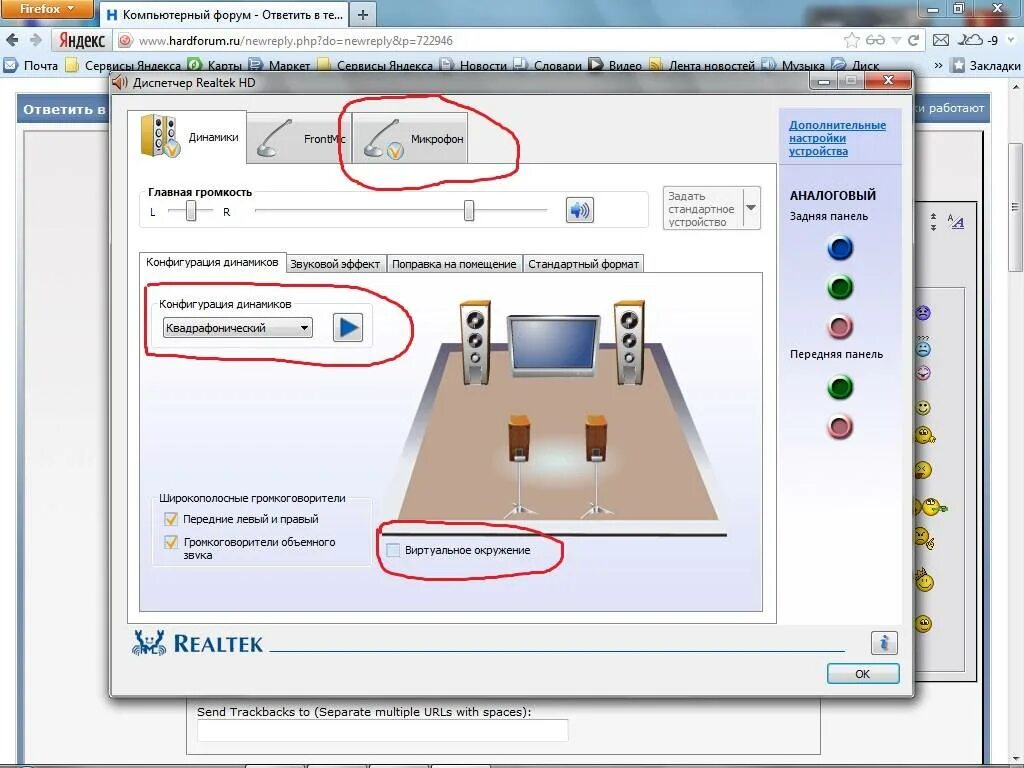
Task: Expand the bookmarks overflow chevron
Action: (938, 65)
